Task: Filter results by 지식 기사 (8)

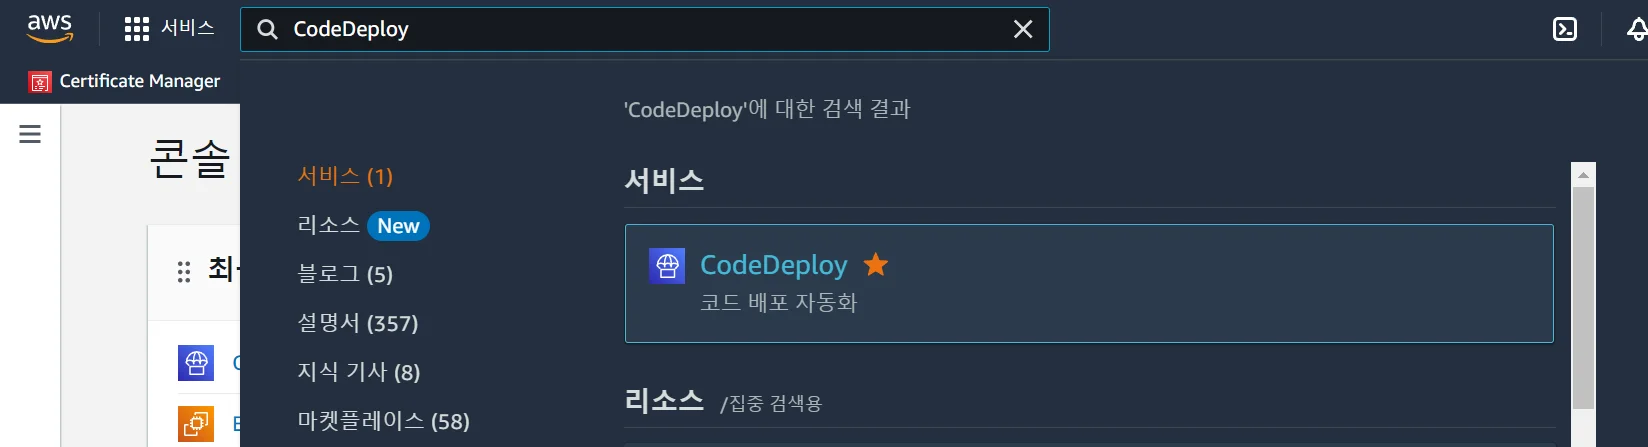Action: click(359, 372)
